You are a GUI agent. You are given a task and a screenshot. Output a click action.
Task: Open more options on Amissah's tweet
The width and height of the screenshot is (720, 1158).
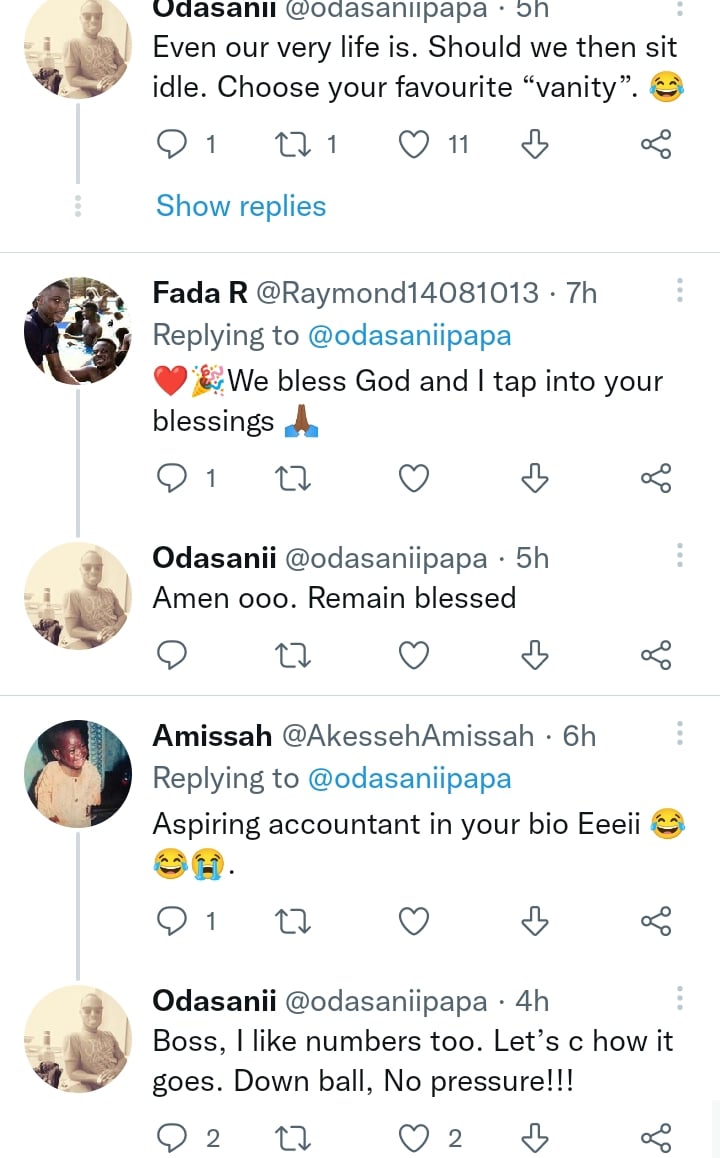680,735
